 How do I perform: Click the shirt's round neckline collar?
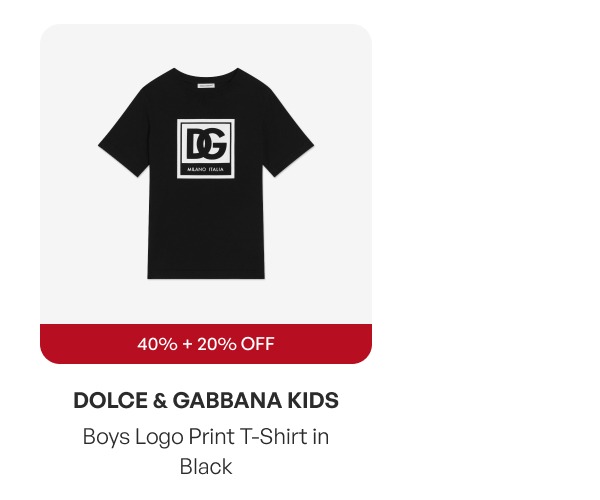click(x=206, y=73)
